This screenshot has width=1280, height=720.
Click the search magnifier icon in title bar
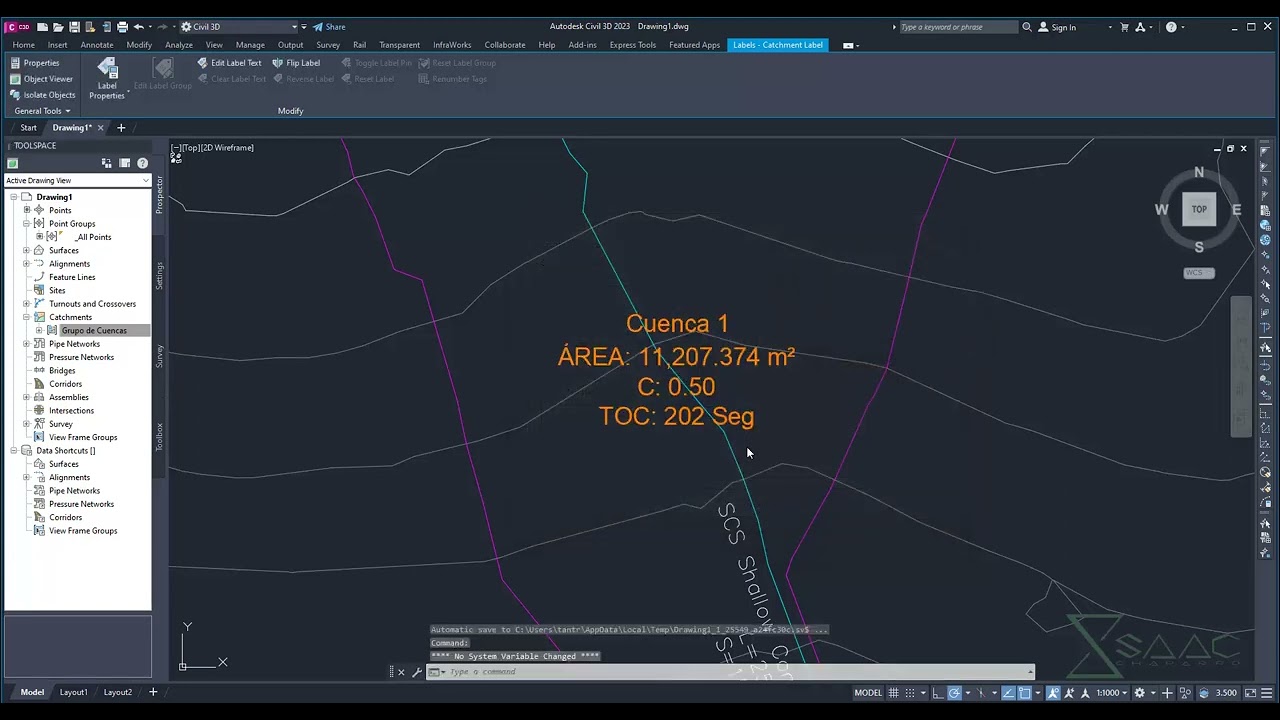point(1027,27)
